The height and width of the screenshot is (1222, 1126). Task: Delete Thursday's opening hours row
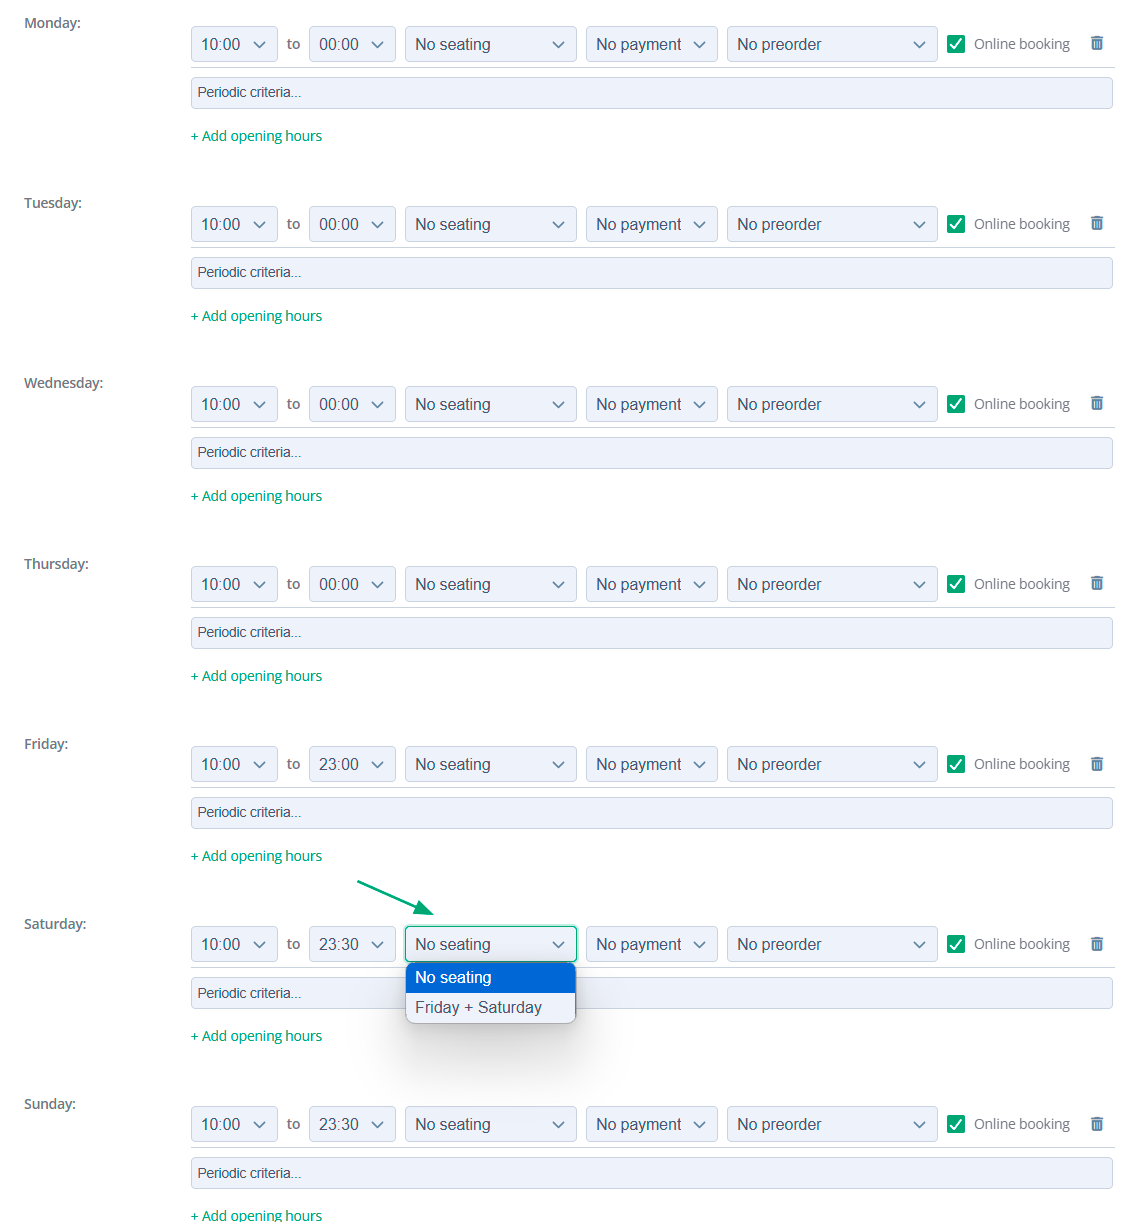tap(1097, 583)
